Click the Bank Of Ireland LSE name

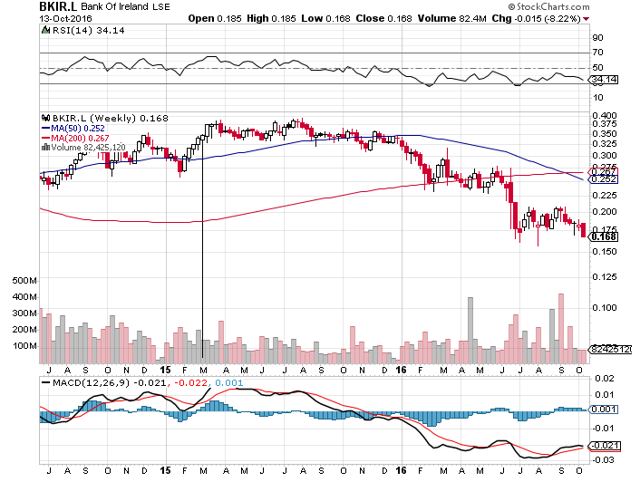125,7
